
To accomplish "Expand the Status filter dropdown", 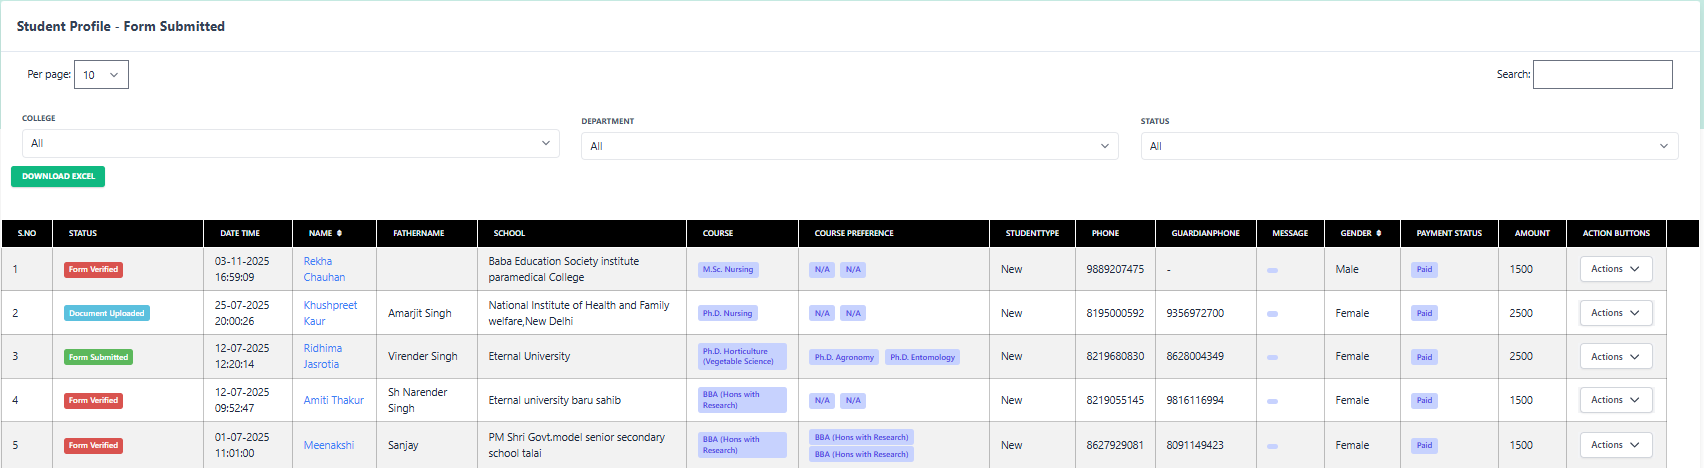I will click(x=1409, y=146).
